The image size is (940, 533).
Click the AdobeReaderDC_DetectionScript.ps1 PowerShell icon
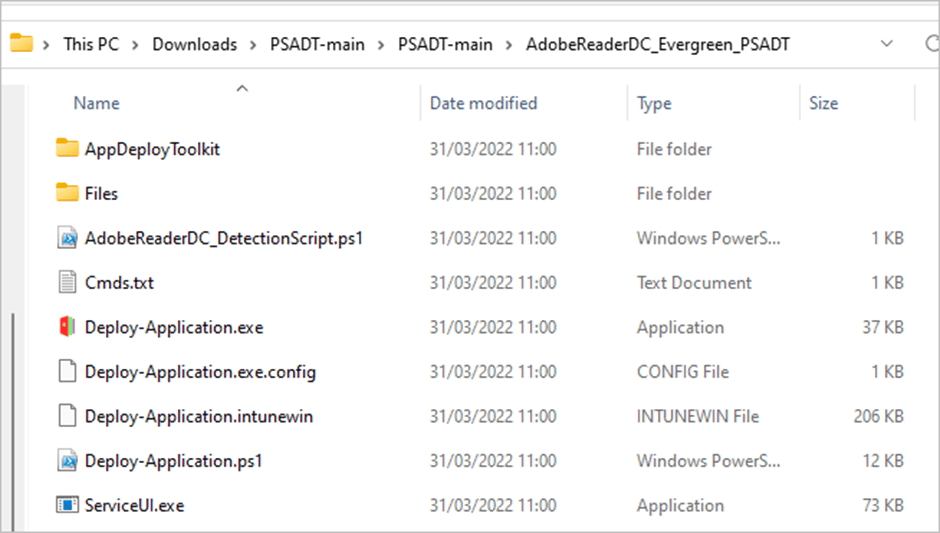point(67,237)
